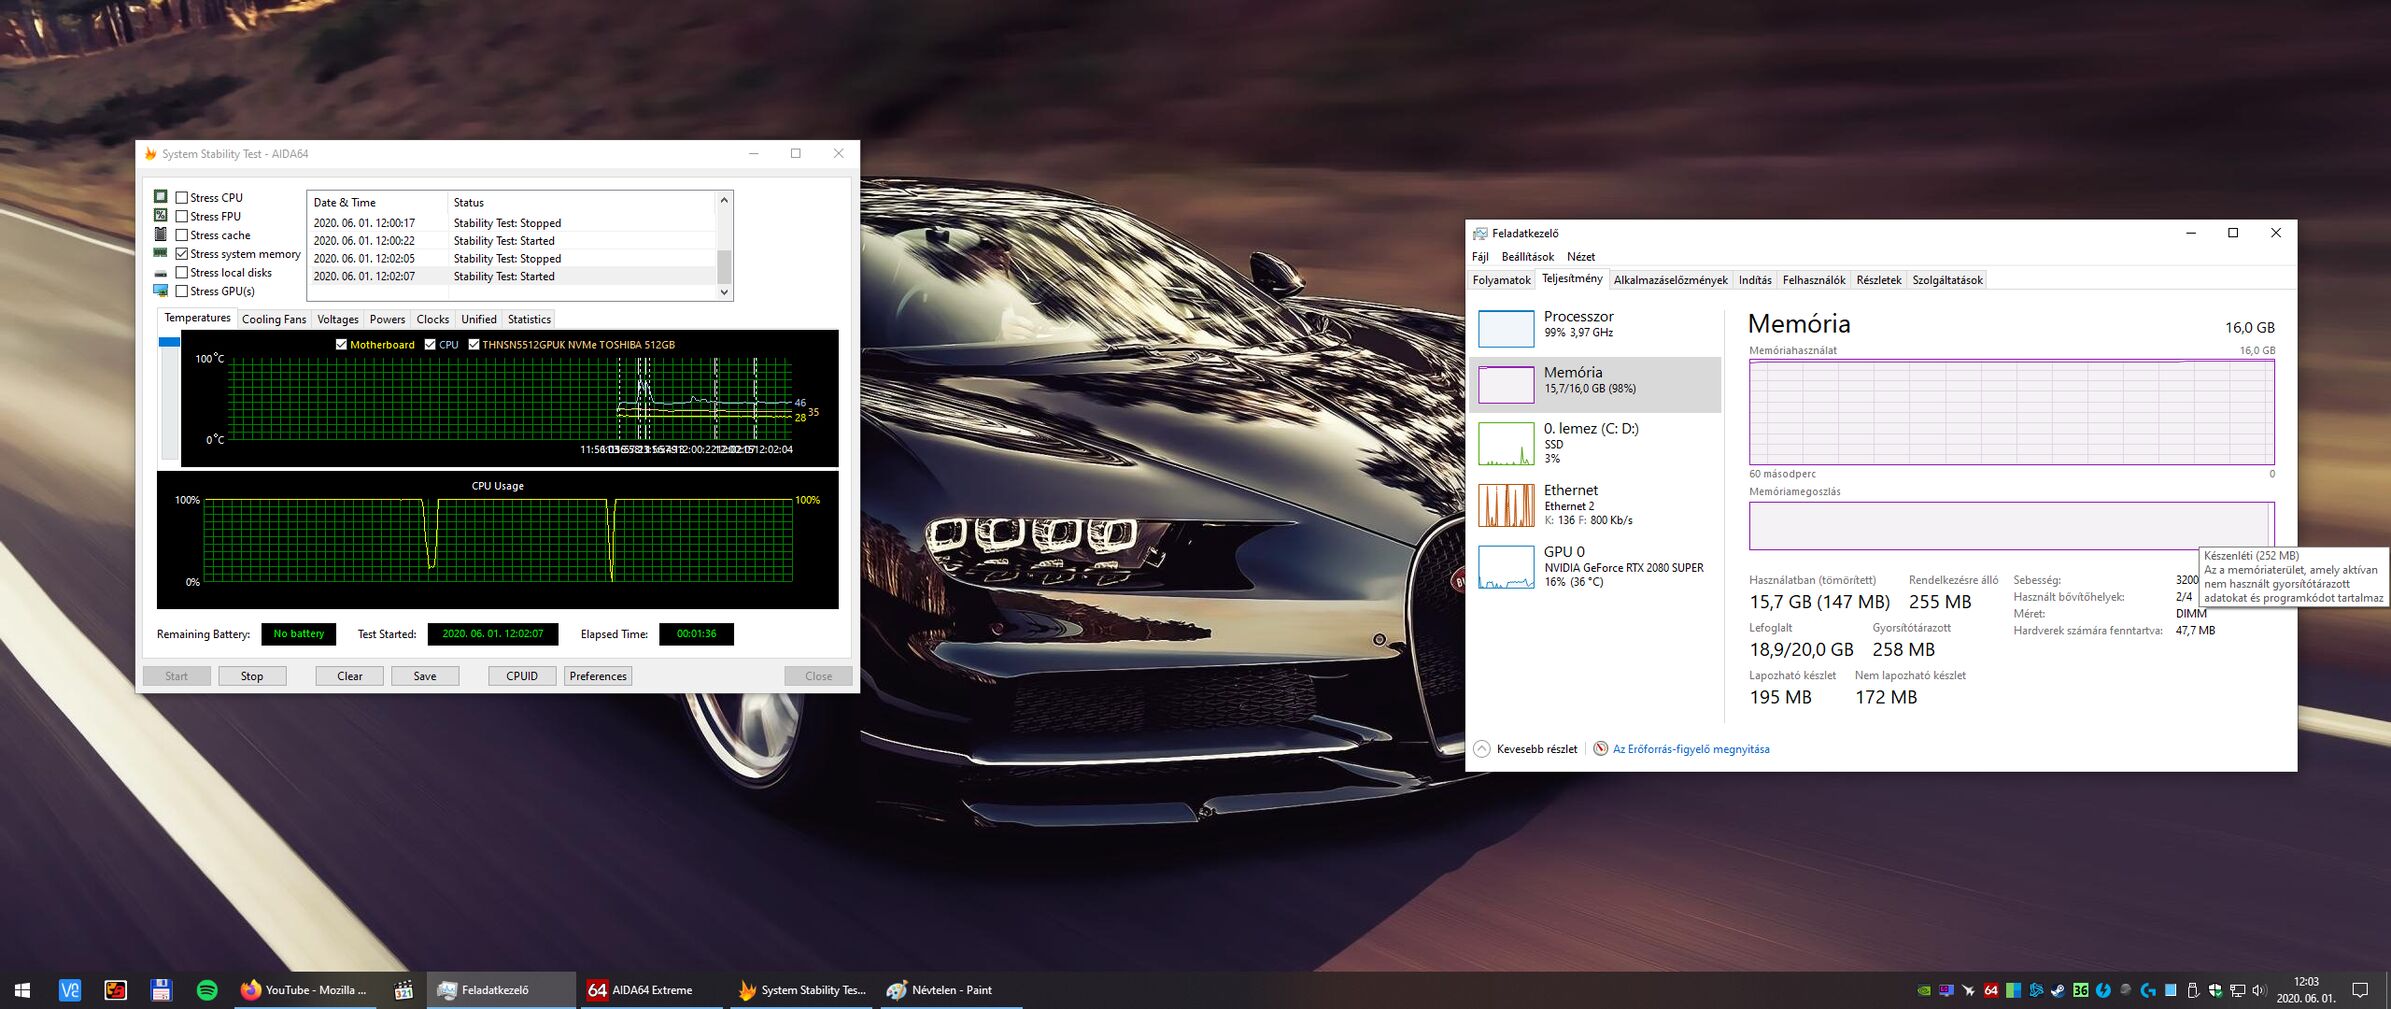Open the Nézet menu
The width and height of the screenshot is (2391, 1009).
[x=1580, y=257]
